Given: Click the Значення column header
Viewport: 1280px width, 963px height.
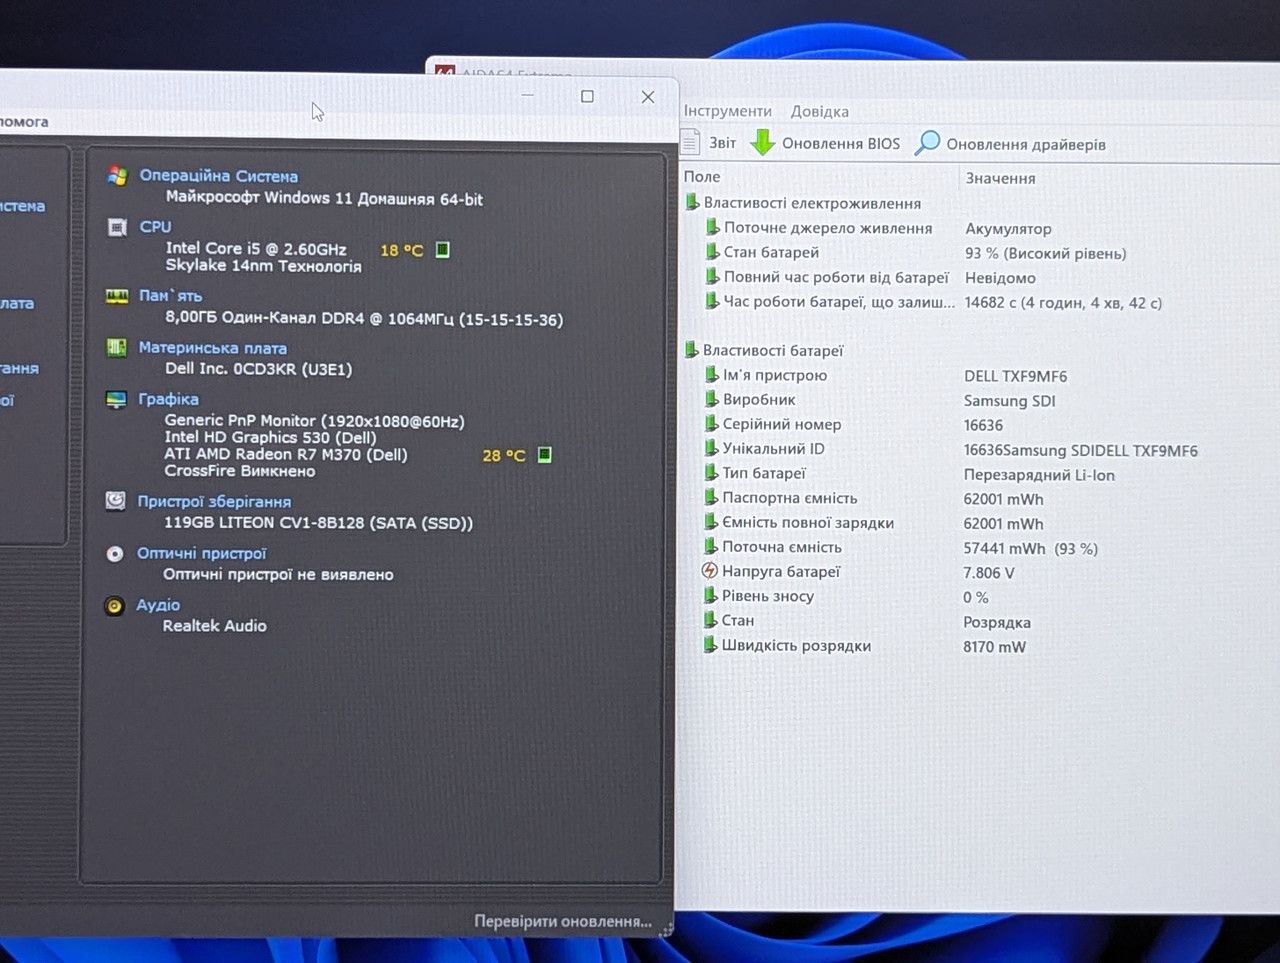Looking at the screenshot, I should (1001, 178).
